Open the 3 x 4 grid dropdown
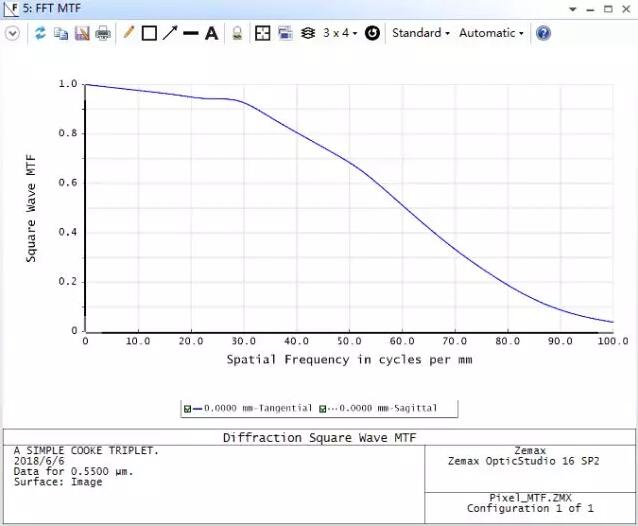Image resolution: width=638 pixels, height=526 pixels. pyautogui.click(x=339, y=33)
